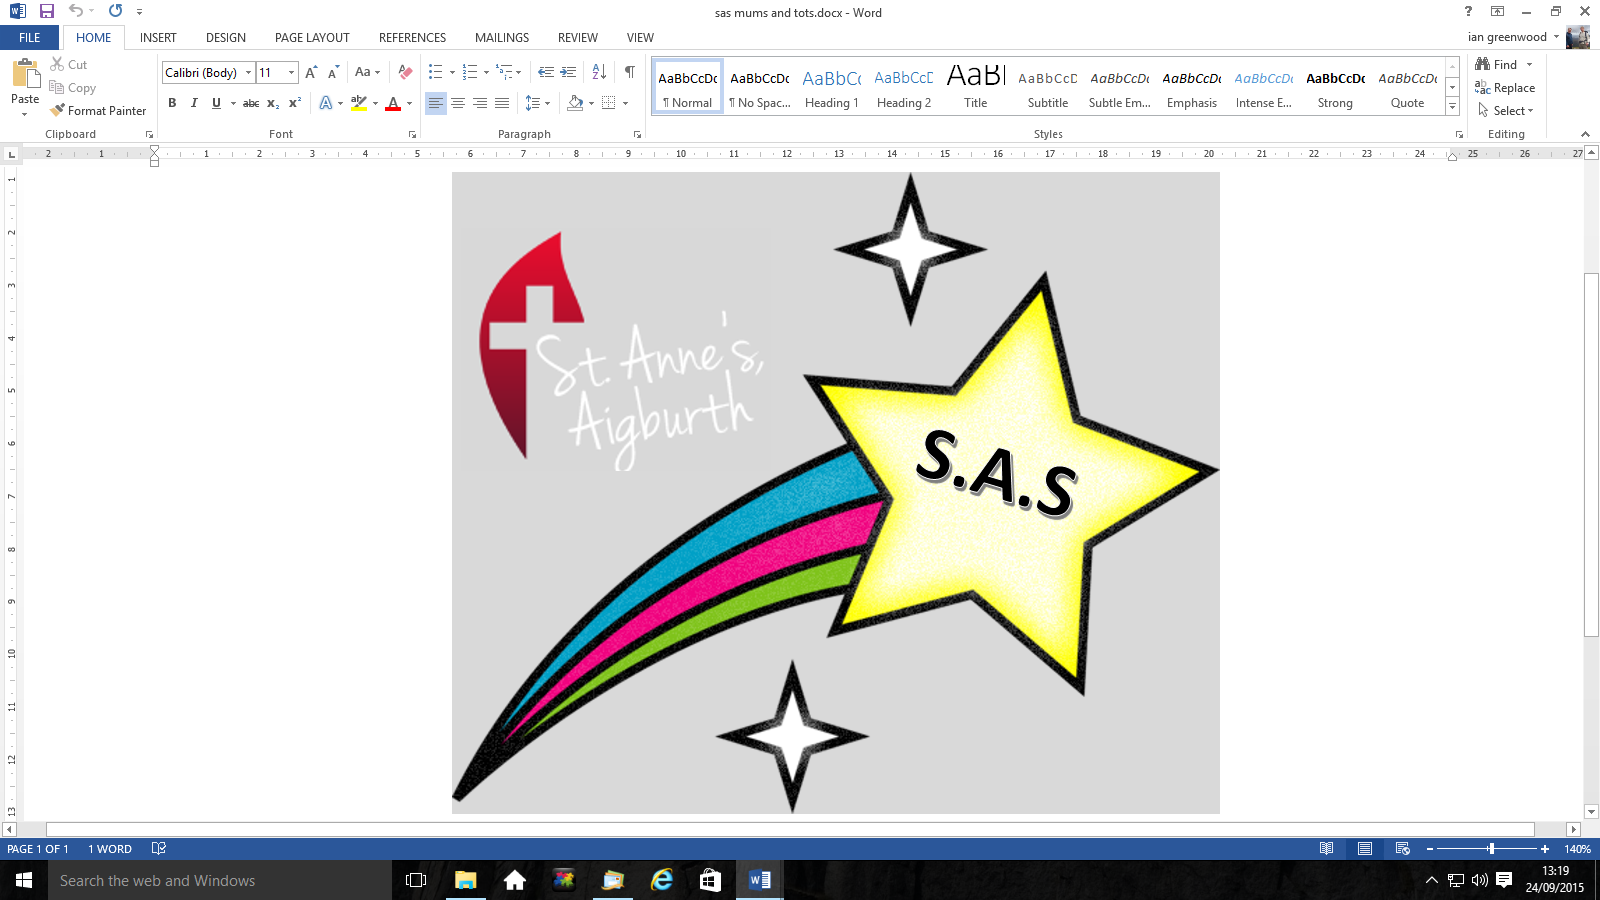Viewport: 1600px width, 900px height.
Task: Click the Repeat action icon
Action: click(x=115, y=11)
